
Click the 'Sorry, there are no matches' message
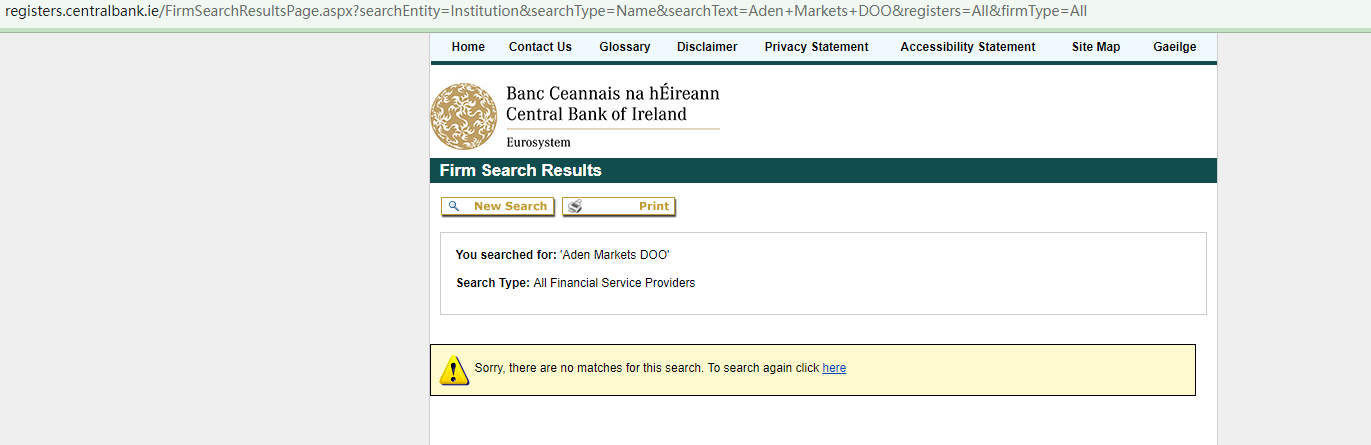click(x=588, y=368)
